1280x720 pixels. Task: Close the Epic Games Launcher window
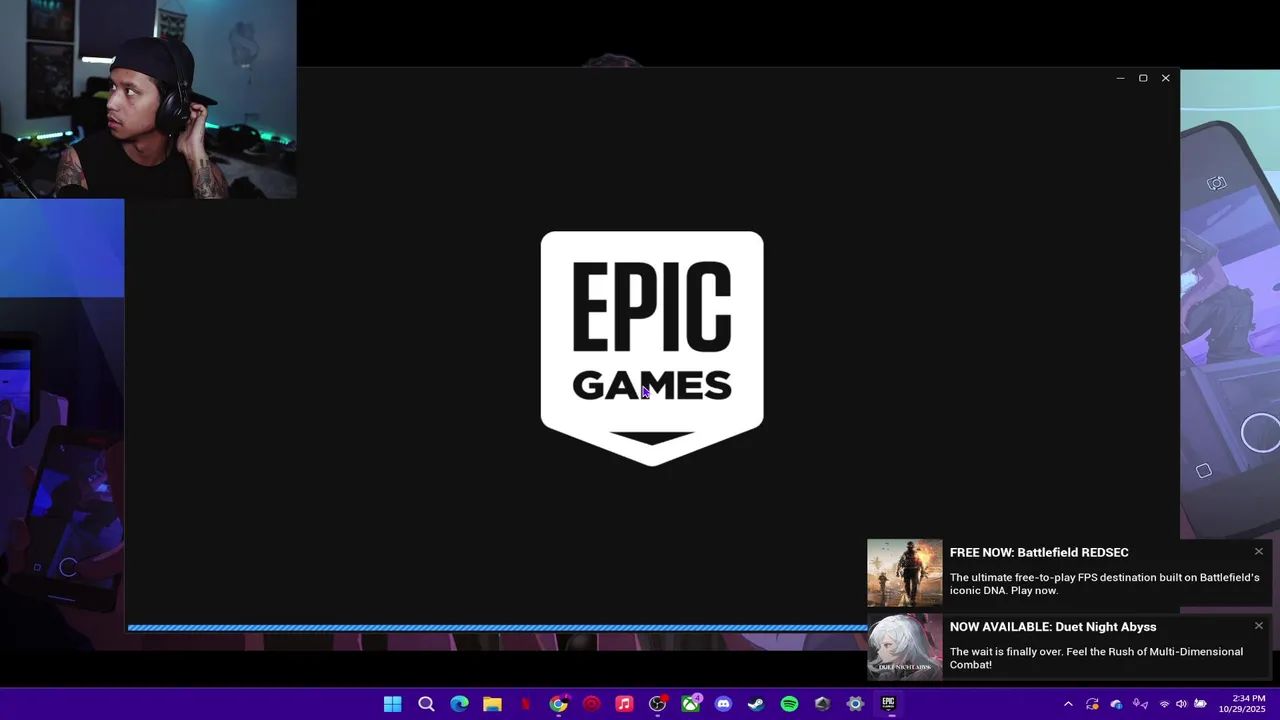pyautogui.click(x=1166, y=78)
